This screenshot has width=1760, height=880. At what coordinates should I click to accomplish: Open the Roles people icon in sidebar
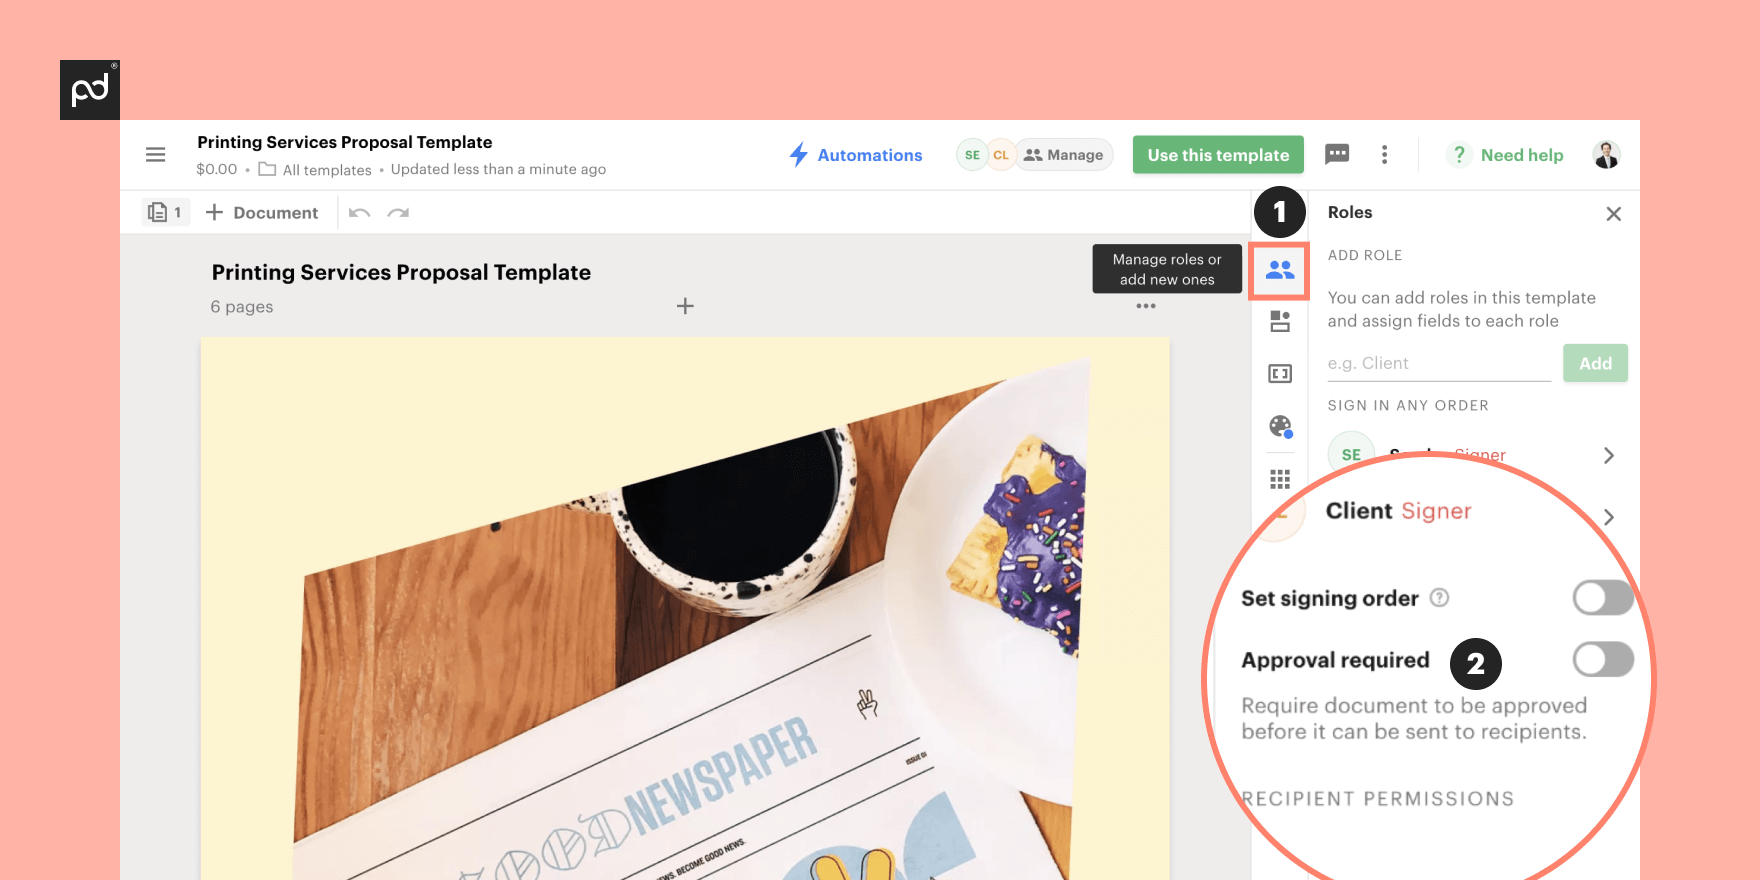tap(1279, 270)
